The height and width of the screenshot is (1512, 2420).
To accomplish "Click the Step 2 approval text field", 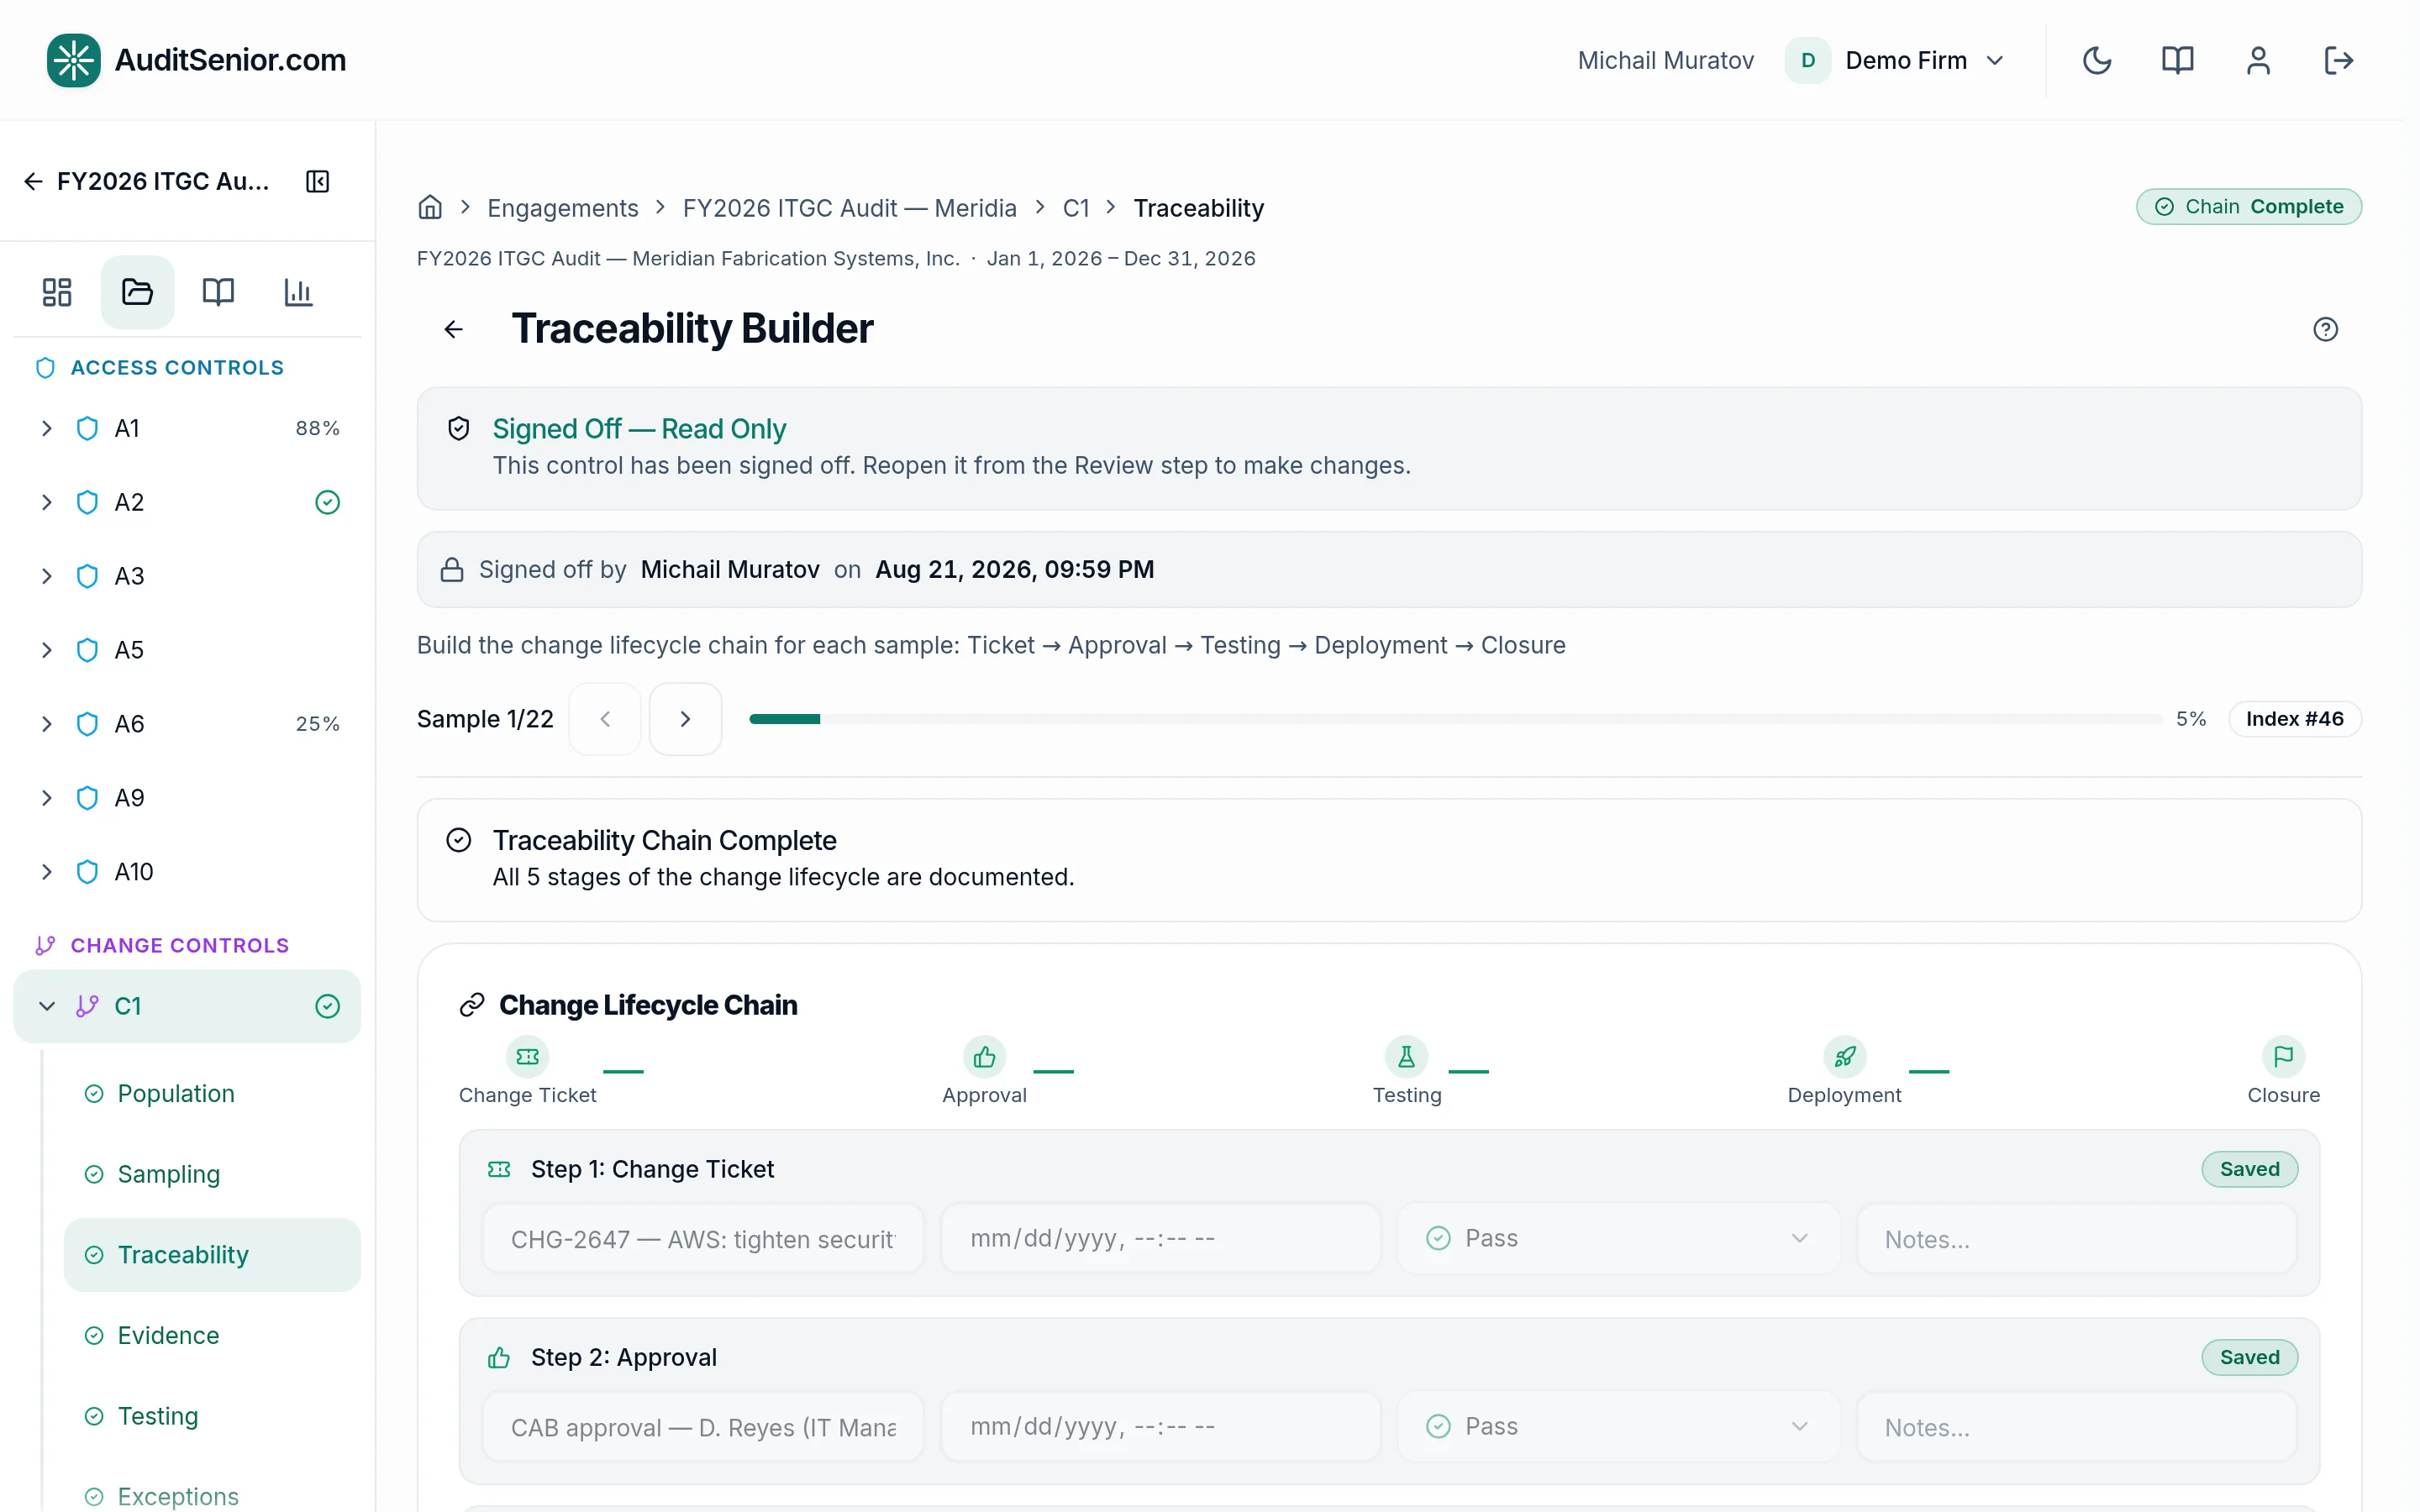I will tap(703, 1427).
